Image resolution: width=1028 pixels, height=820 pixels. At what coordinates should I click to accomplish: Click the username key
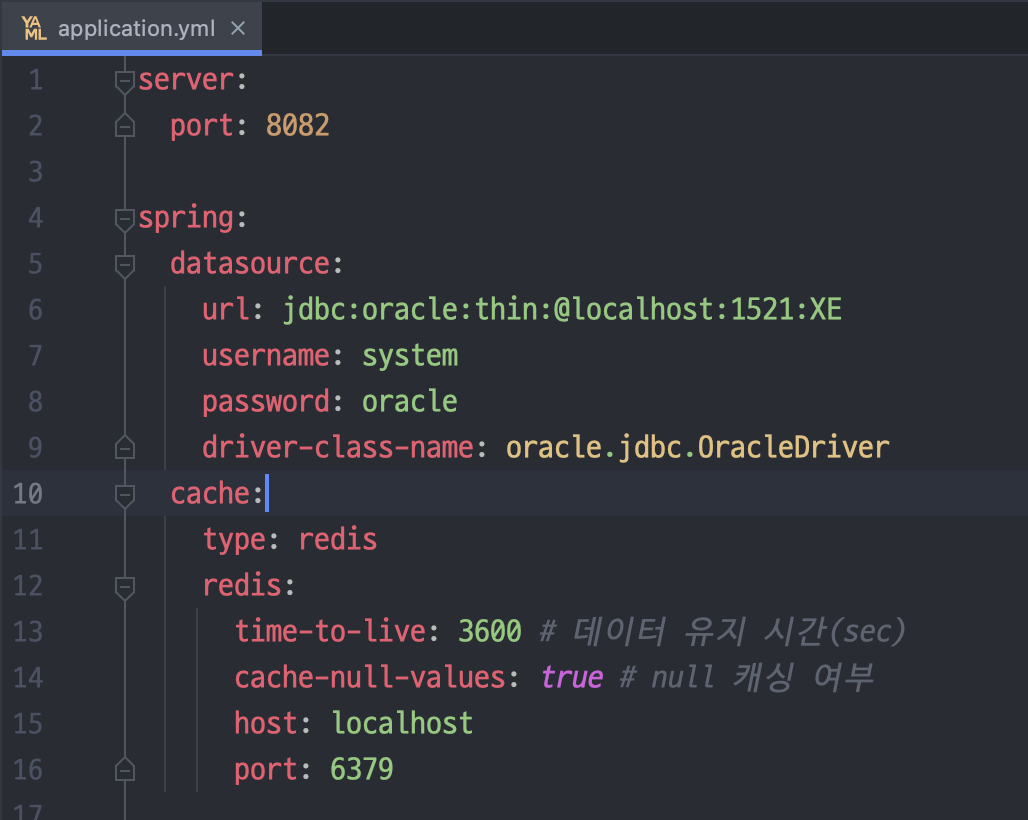(x=266, y=356)
